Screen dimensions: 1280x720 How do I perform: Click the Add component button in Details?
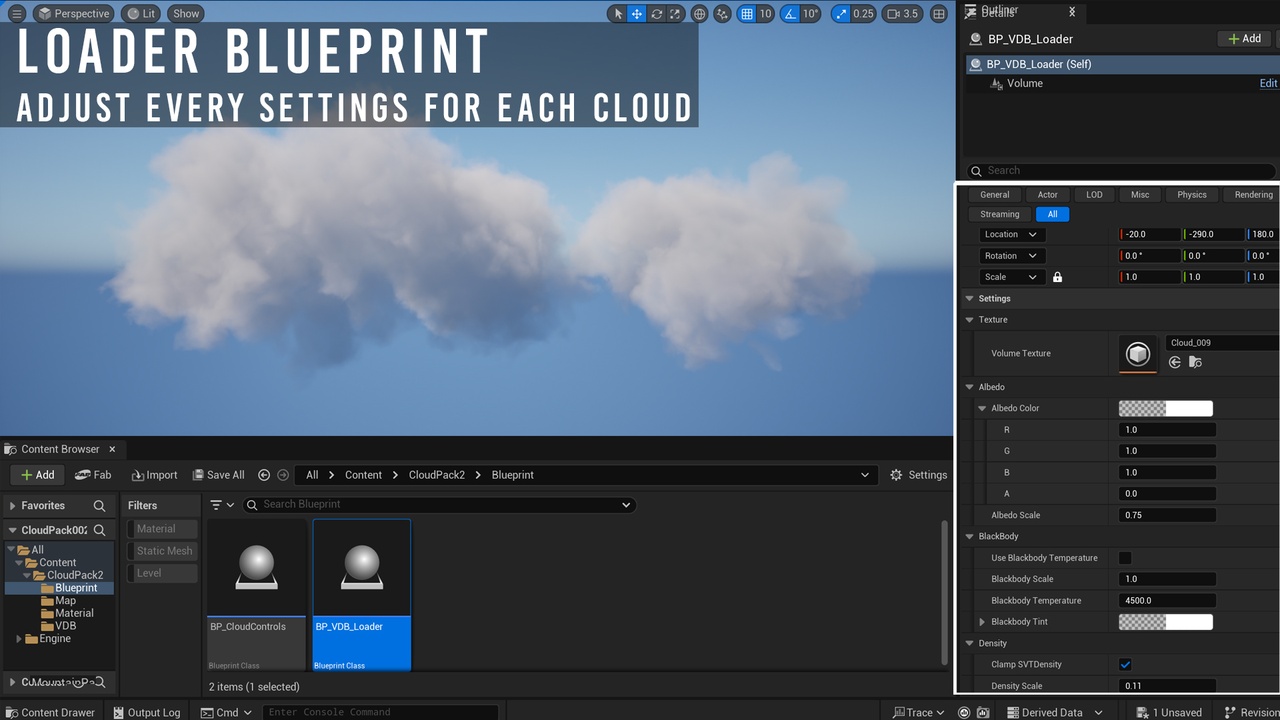[1243, 38]
